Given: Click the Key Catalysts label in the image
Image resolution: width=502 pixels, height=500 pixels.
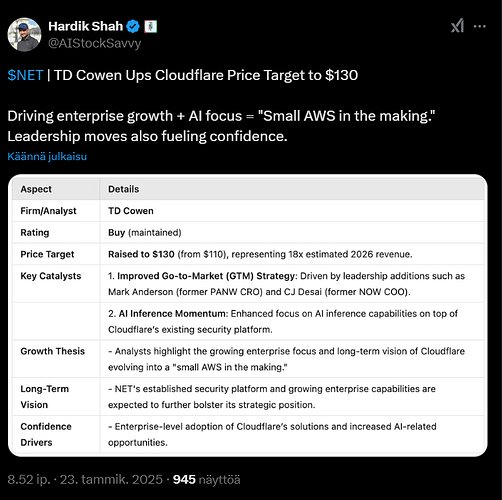Looking at the screenshot, I should pos(51,276).
